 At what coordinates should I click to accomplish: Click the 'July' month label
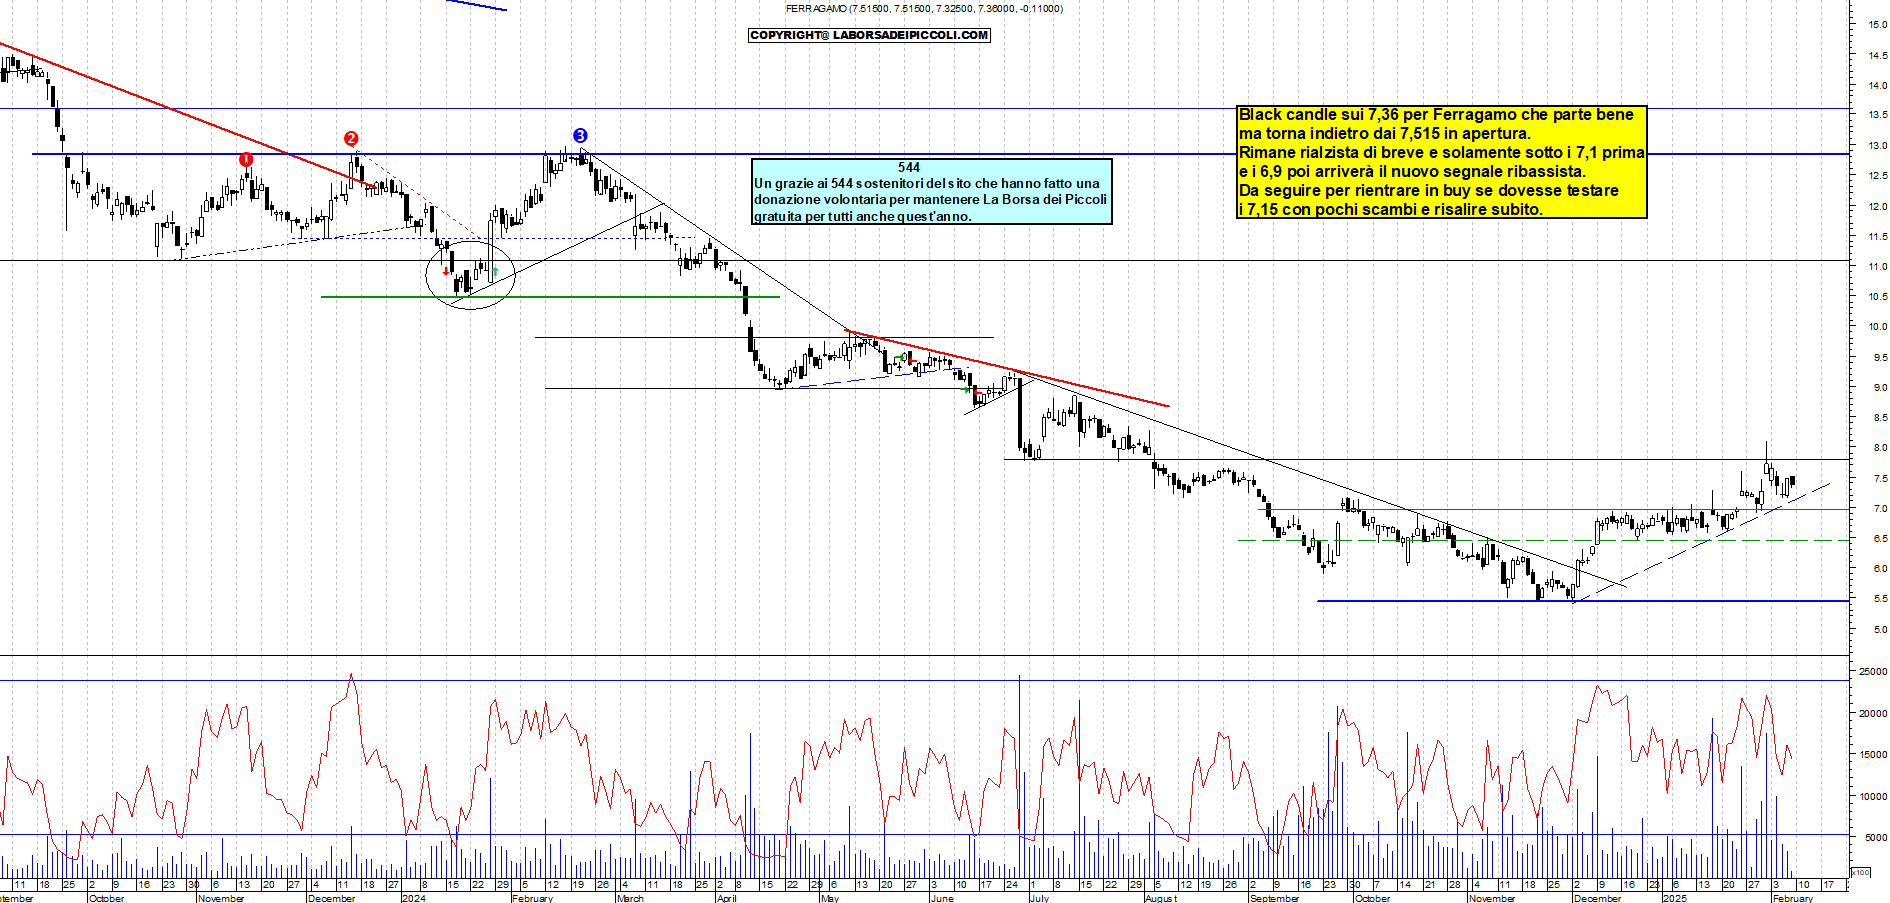click(1039, 898)
